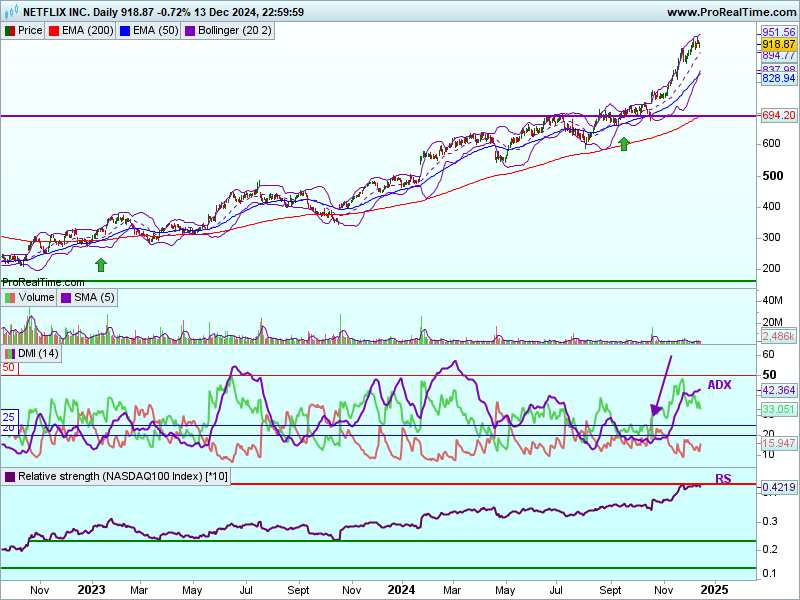
Task: Click the 15.947 DMI value label
Action: 779,443
